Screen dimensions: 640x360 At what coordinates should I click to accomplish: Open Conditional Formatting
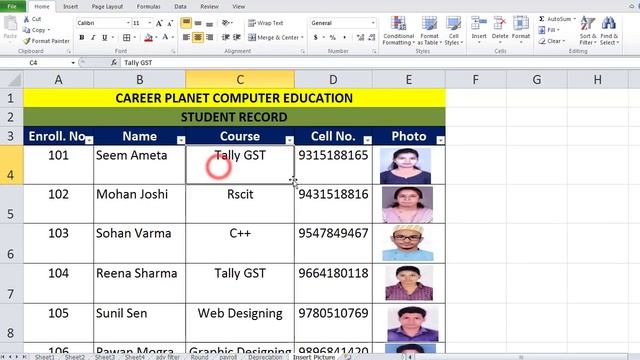[x=399, y=31]
